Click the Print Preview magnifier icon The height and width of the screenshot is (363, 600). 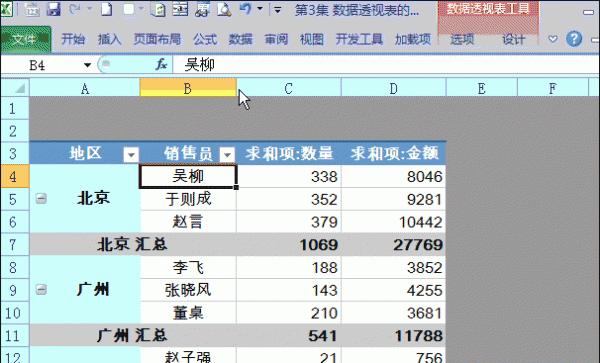coord(224,9)
